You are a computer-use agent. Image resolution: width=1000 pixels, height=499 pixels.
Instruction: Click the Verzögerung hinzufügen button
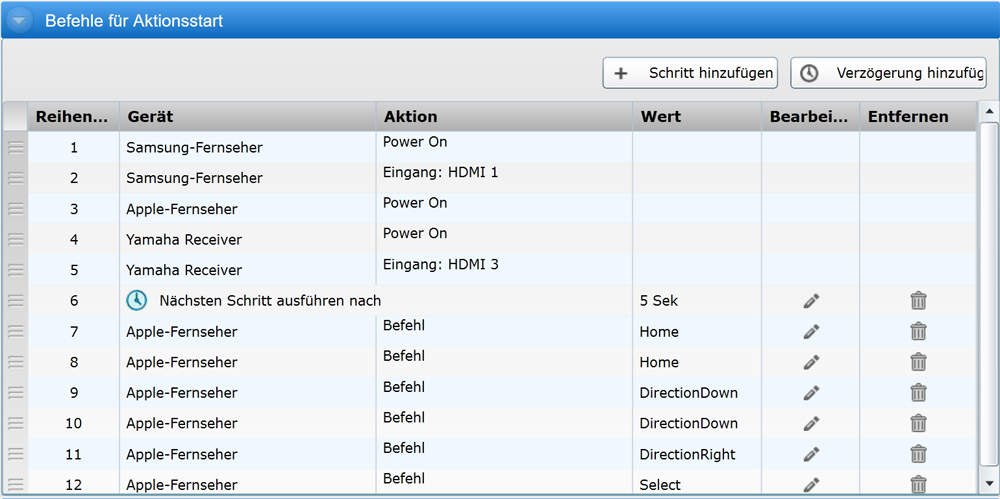pos(888,73)
